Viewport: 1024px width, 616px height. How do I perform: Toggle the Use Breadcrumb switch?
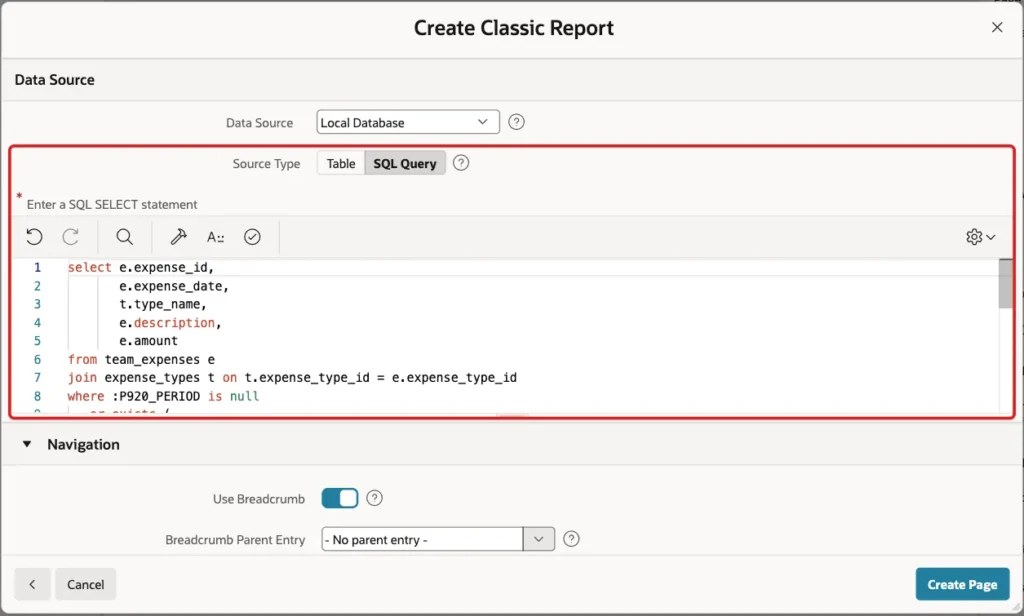tap(340, 498)
